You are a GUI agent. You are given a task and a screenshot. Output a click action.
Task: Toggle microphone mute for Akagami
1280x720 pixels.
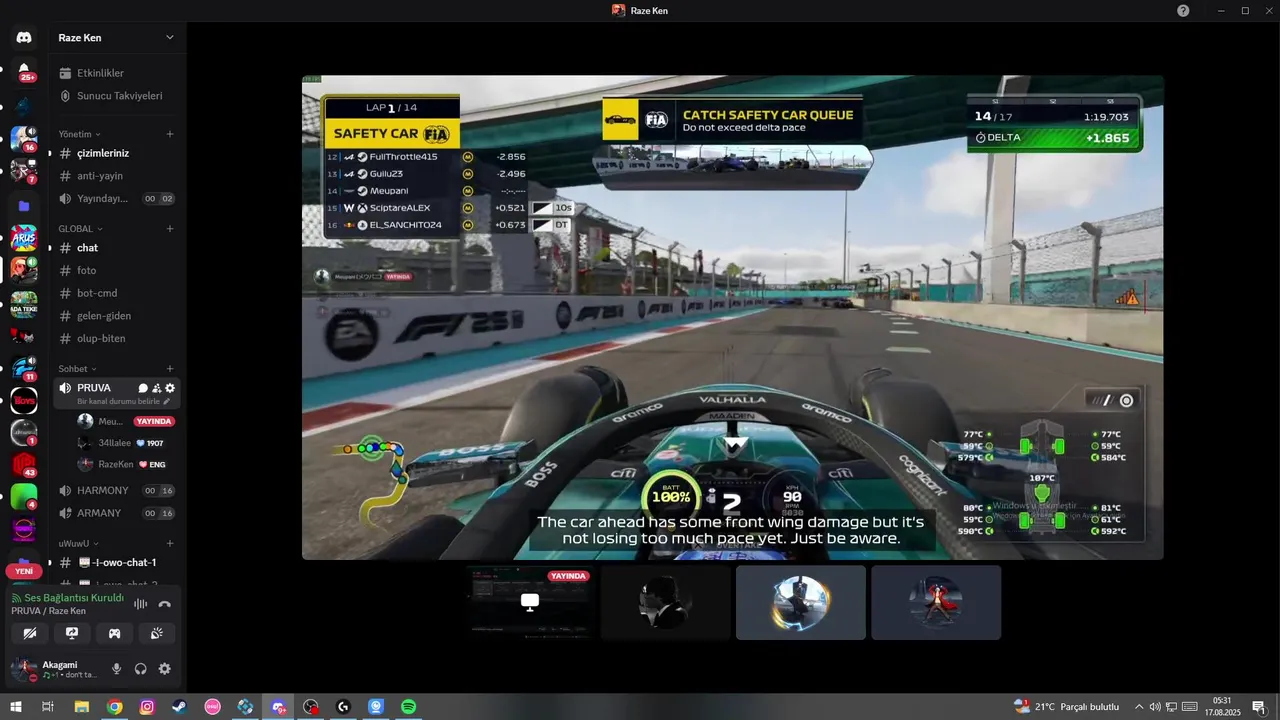point(117,669)
